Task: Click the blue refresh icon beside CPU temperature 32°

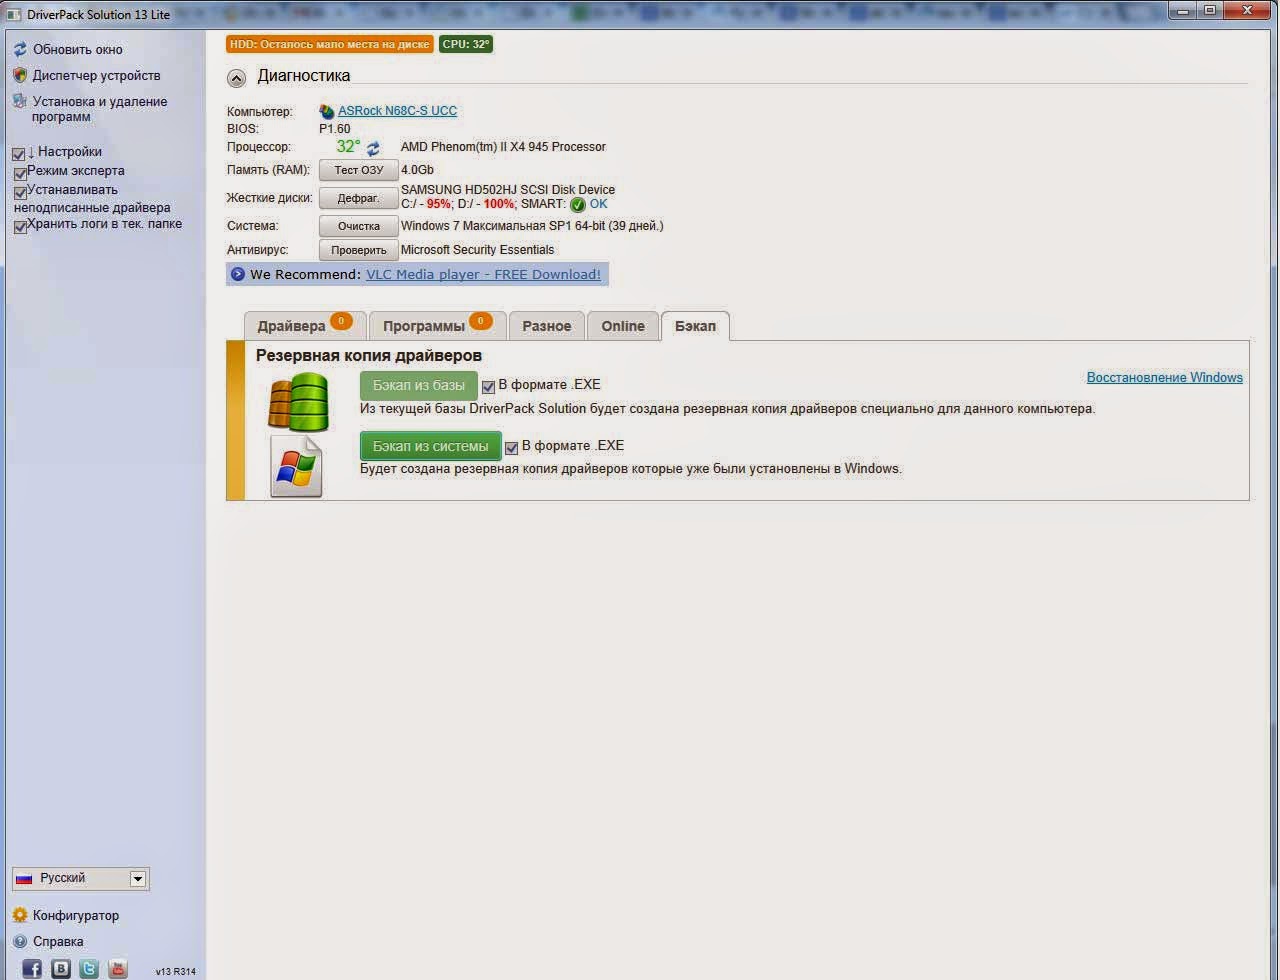Action: 373,148
